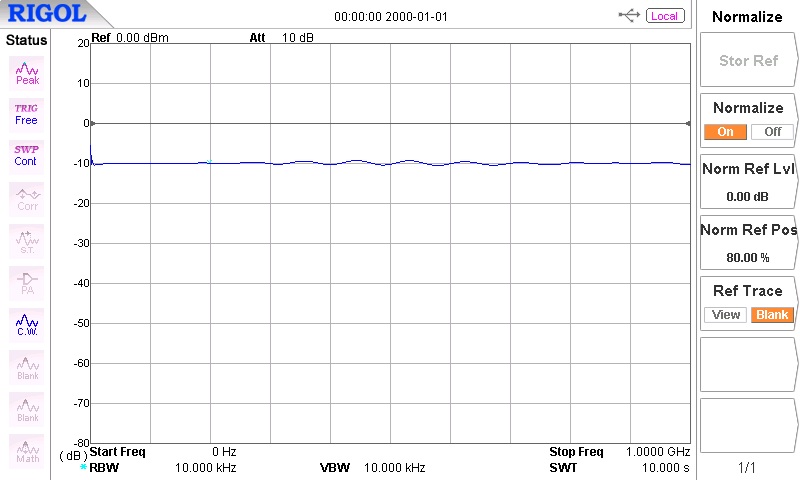The height and width of the screenshot is (480, 800).
Task: Click the Peak detector status icon
Action: (27, 73)
